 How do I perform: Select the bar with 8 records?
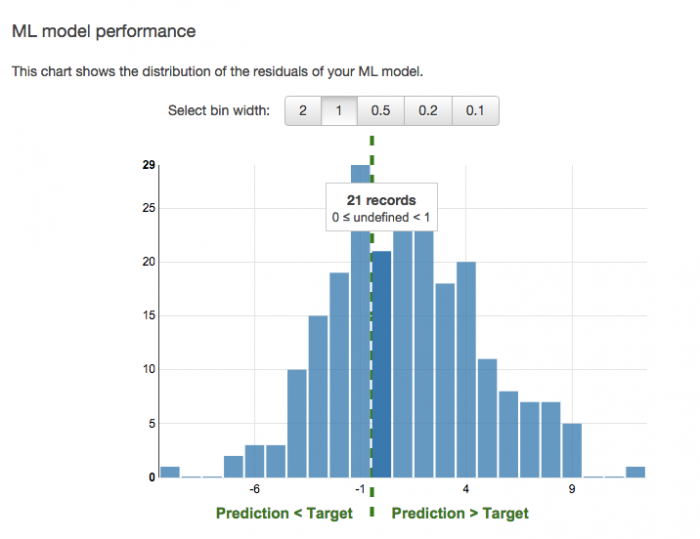508,434
